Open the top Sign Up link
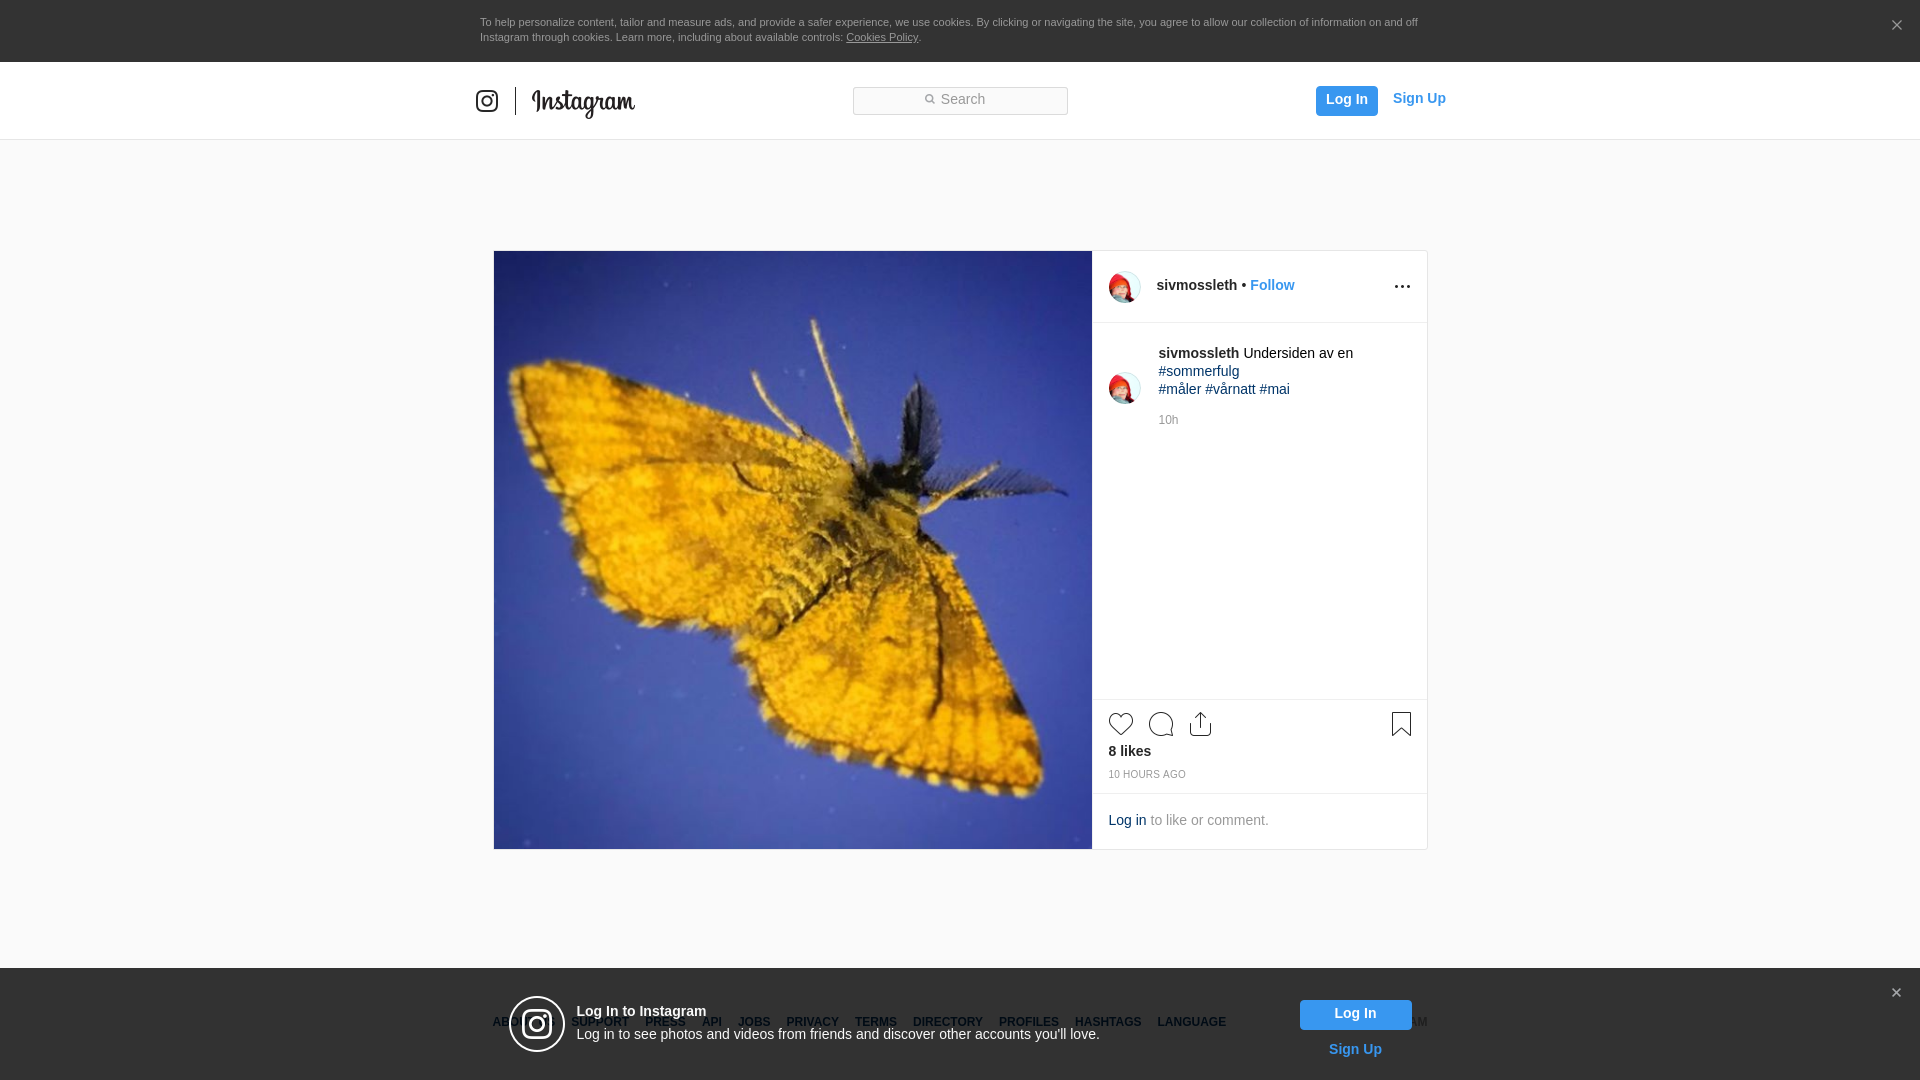The height and width of the screenshot is (1080, 1920). tap(1418, 98)
